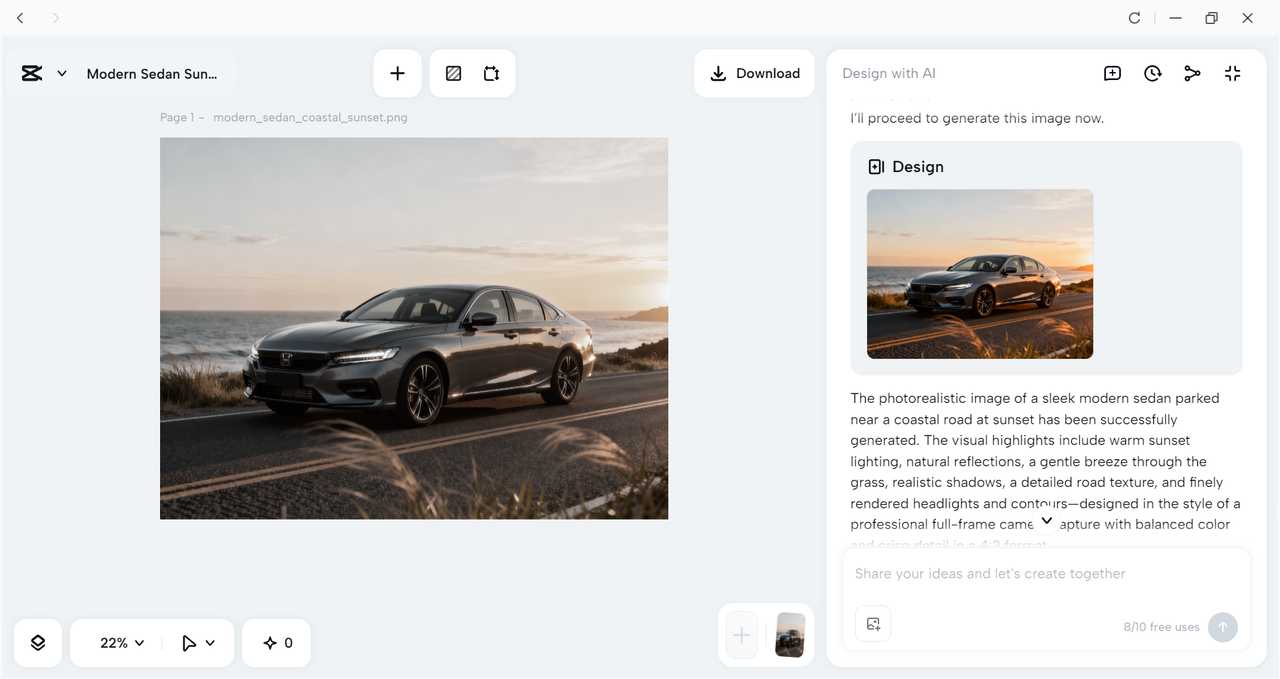
Task: Focus the Share your ideas prompt field
Action: tap(1046, 574)
